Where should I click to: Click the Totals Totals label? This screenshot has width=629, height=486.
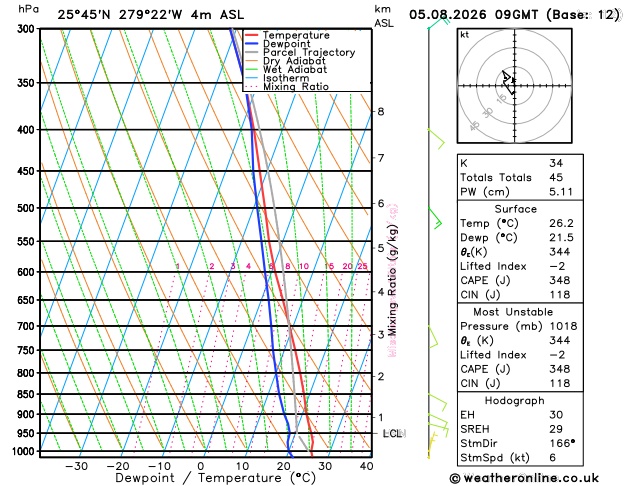496,178
